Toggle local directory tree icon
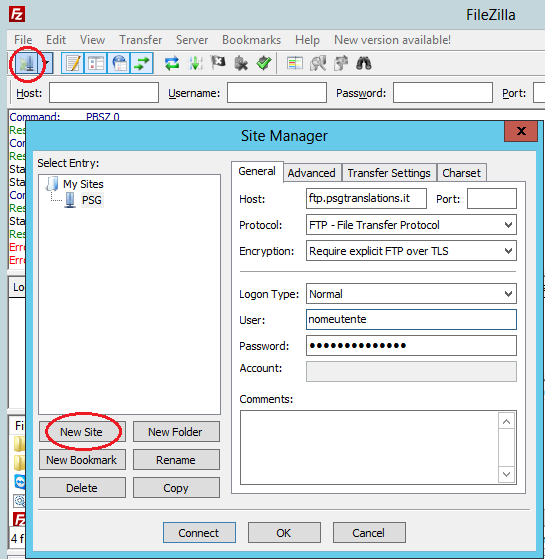 tap(96, 63)
